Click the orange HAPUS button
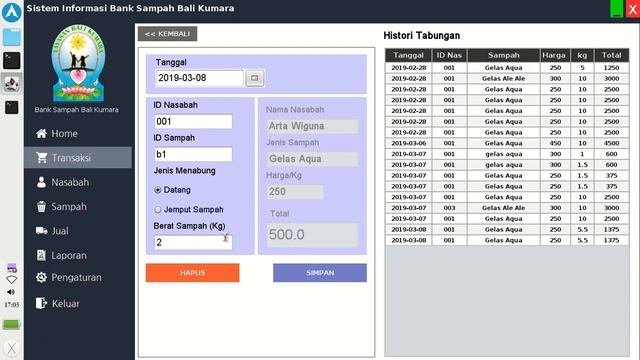The width and height of the screenshot is (640, 360). (193, 273)
